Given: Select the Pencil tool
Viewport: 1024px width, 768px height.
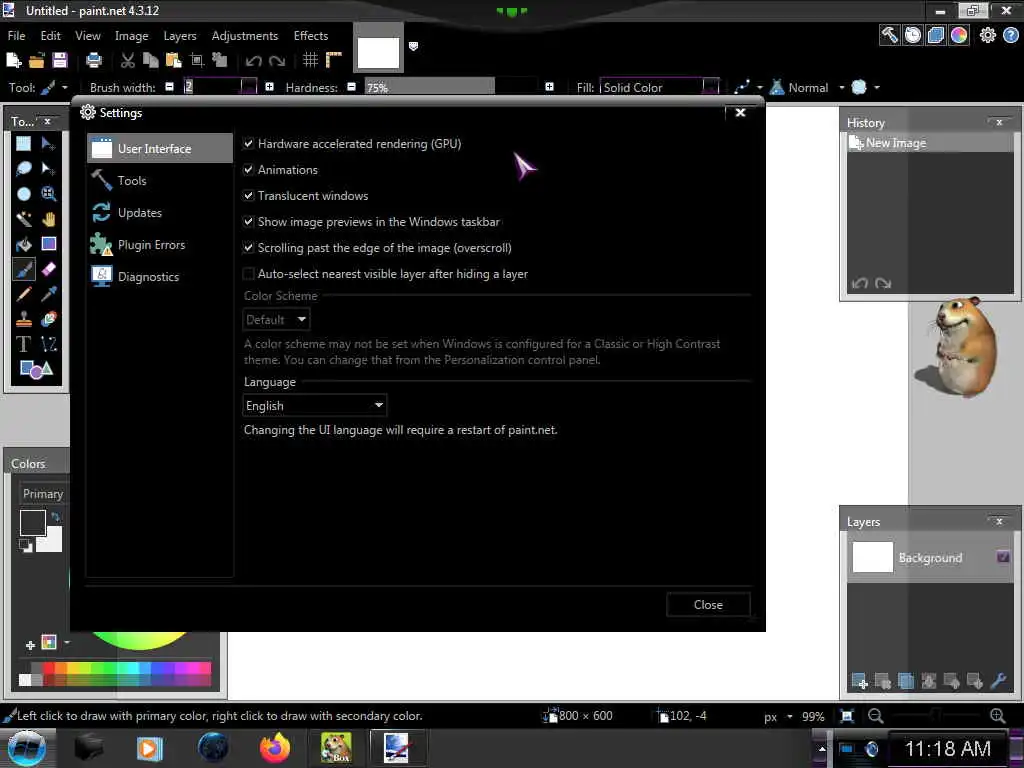Looking at the screenshot, I should [x=24, y=294].
